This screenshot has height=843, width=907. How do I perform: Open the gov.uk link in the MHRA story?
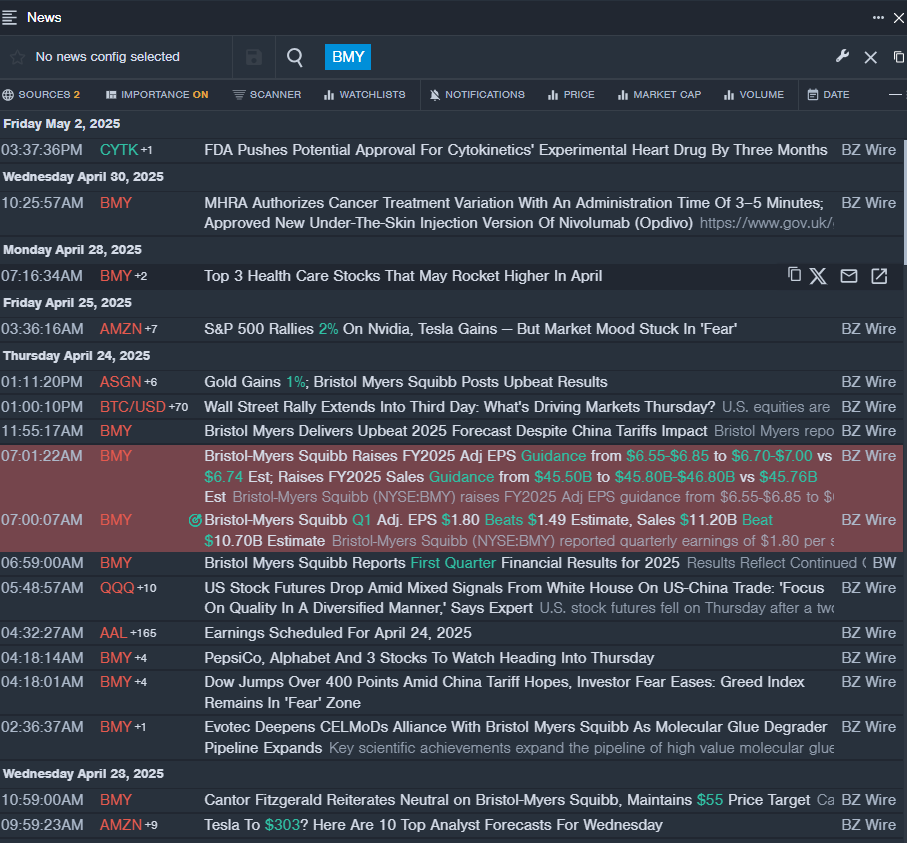click(767, 223)
